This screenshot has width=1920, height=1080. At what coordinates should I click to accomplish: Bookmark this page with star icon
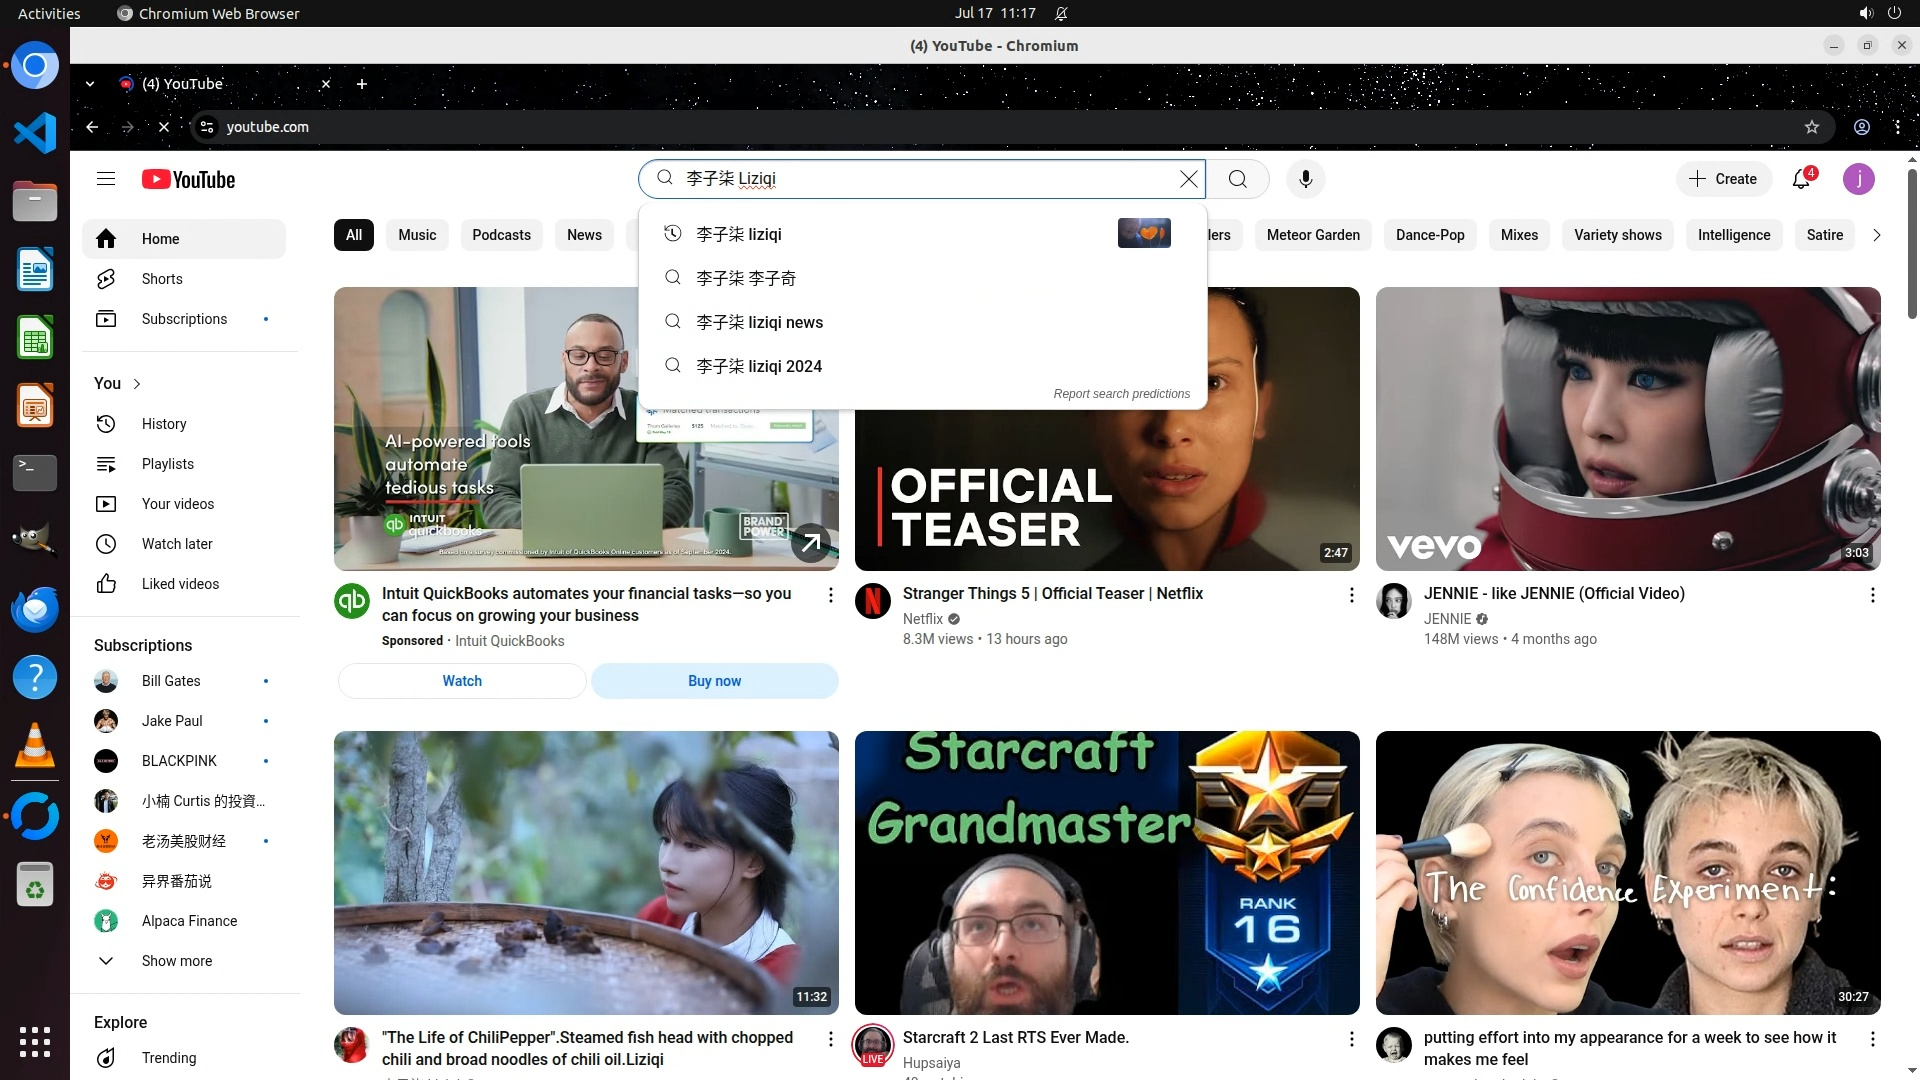1811,127
